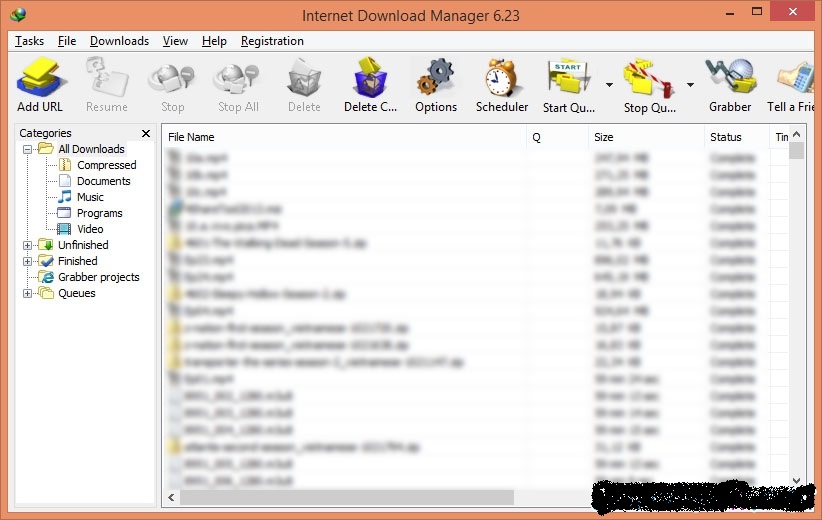Screen dimensions: 822x520
Task: Open the View menu
Action: pos(175,41)
